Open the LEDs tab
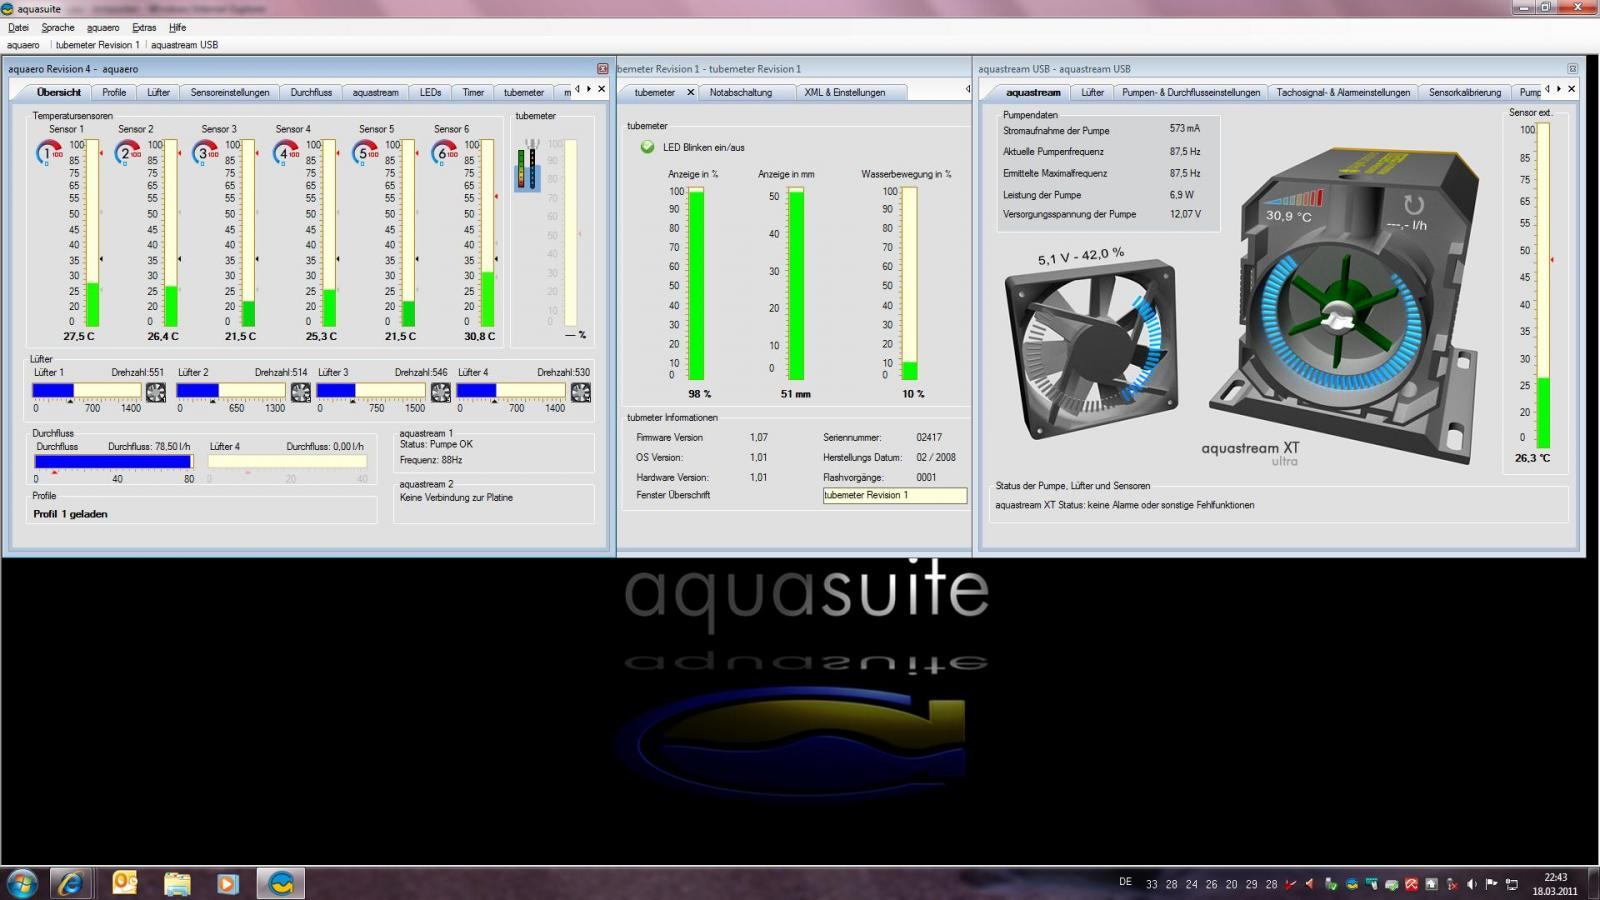 point(431,92)
